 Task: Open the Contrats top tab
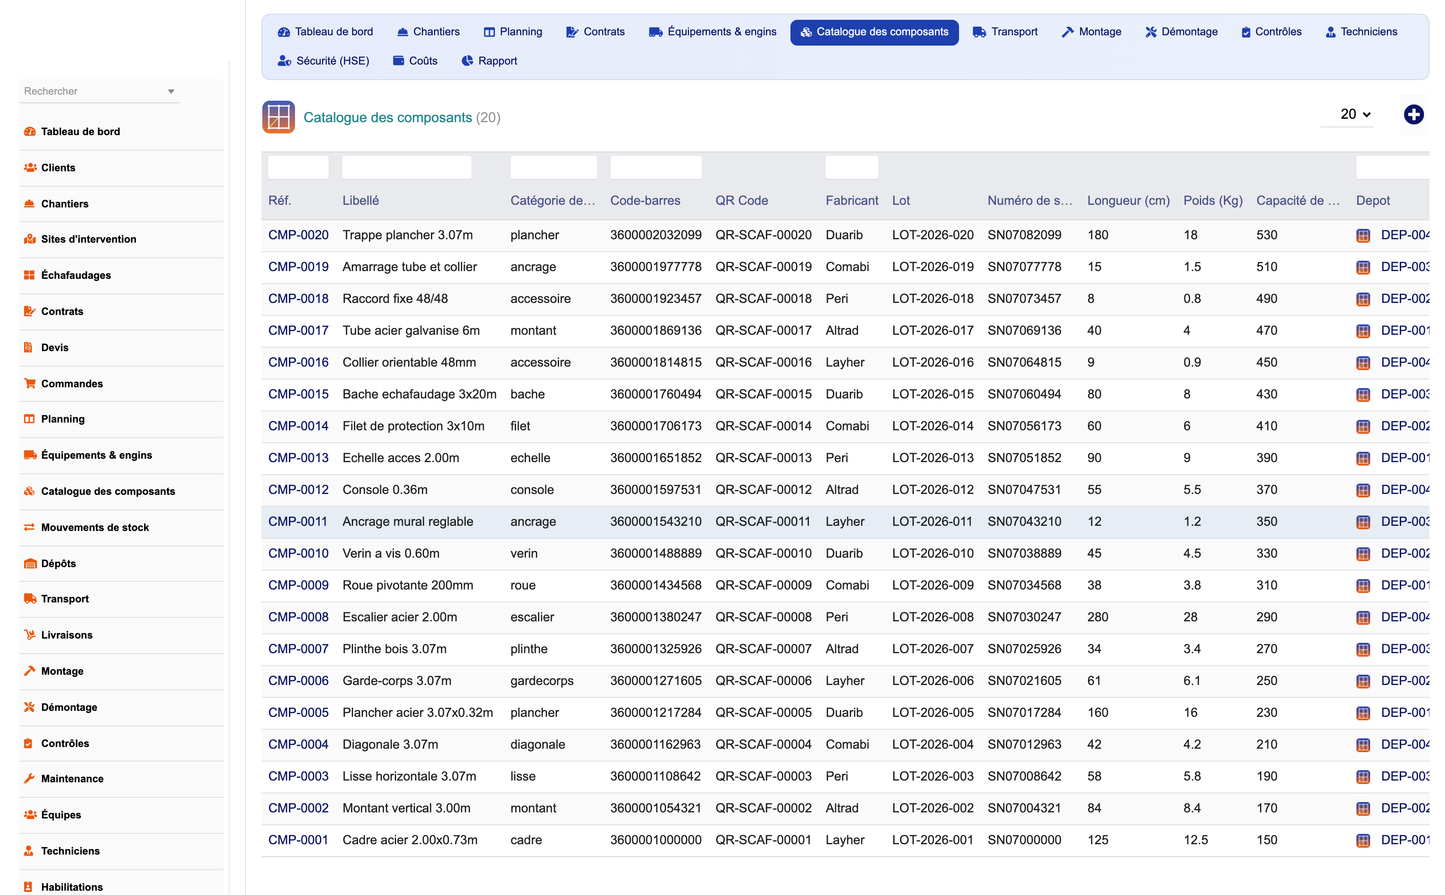point(595,32)
